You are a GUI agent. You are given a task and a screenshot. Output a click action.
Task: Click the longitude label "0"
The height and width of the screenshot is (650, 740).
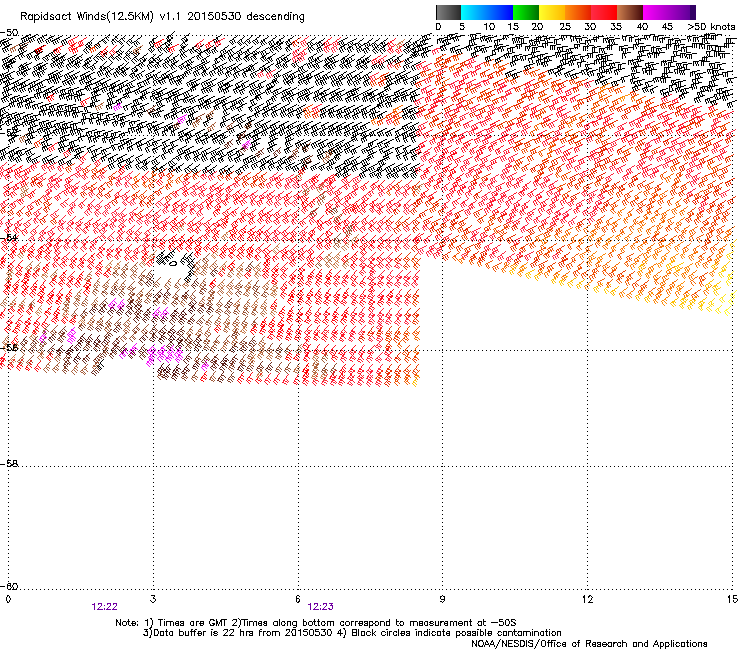click(8, 599)
